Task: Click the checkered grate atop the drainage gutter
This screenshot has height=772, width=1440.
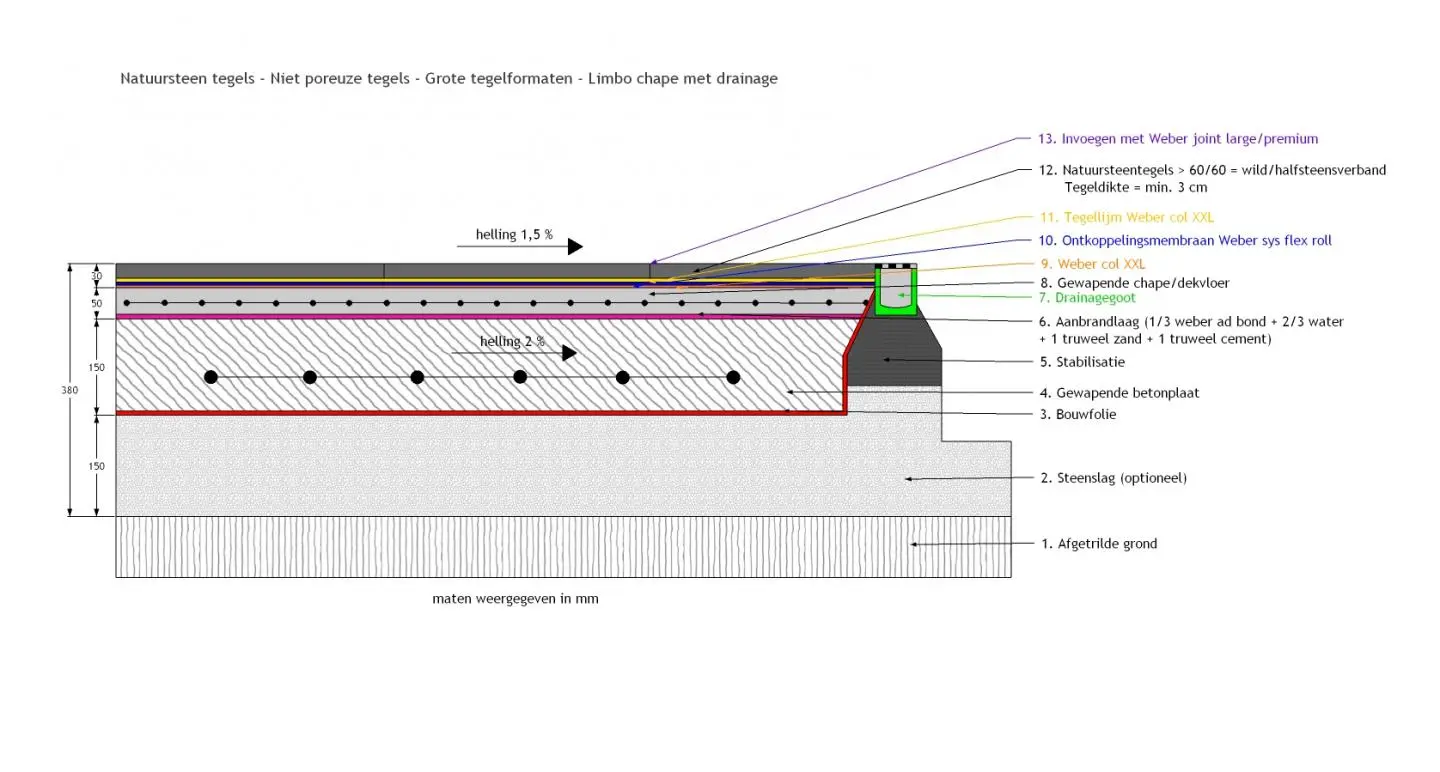Action: pos(896,267)
